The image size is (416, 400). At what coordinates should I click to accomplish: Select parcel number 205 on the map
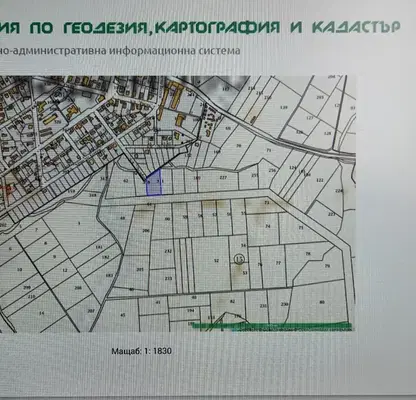(x=140, y=270)
